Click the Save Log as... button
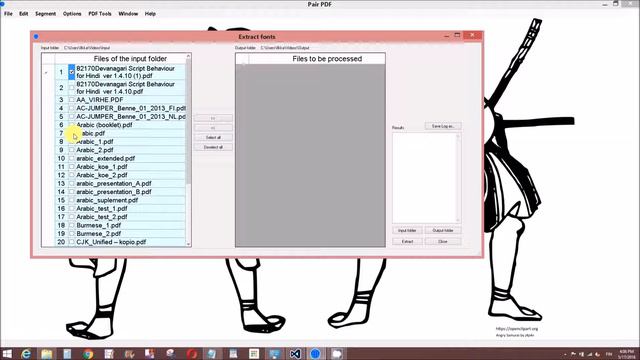This screenshot has height=360, width=640. click(443, 126)
